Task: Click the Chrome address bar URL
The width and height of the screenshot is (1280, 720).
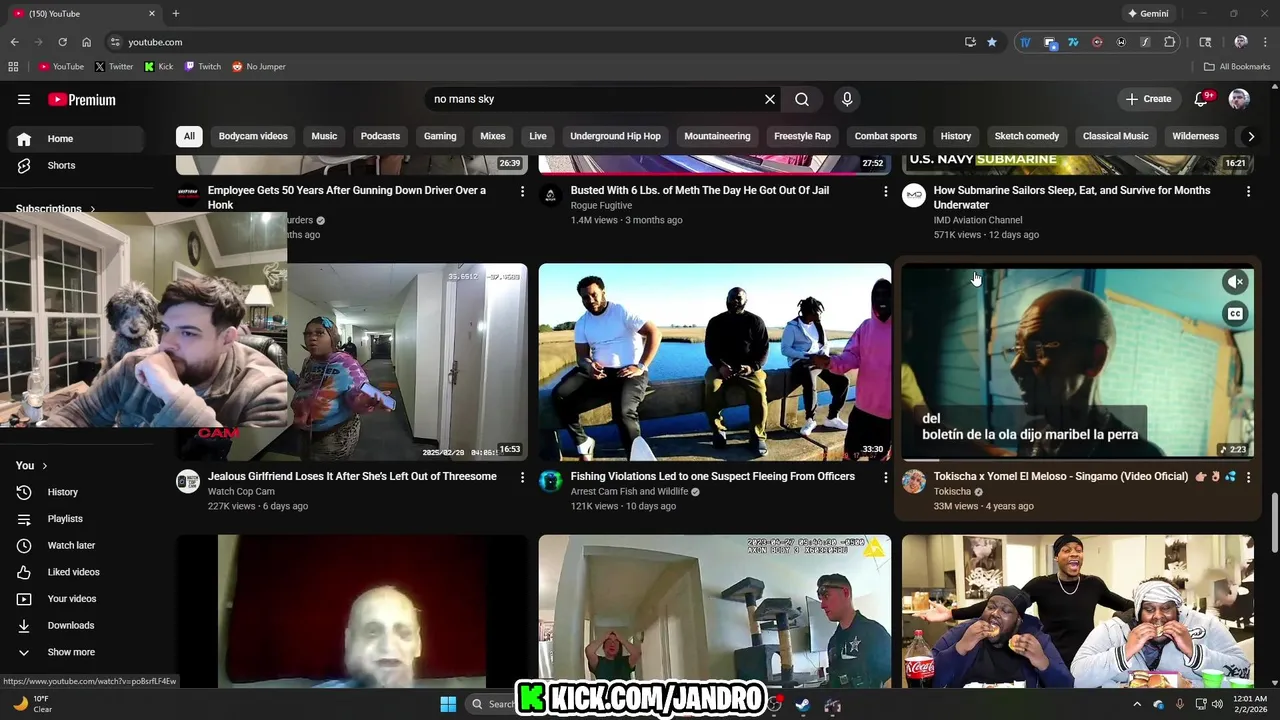Action: [x=155, y=42]
